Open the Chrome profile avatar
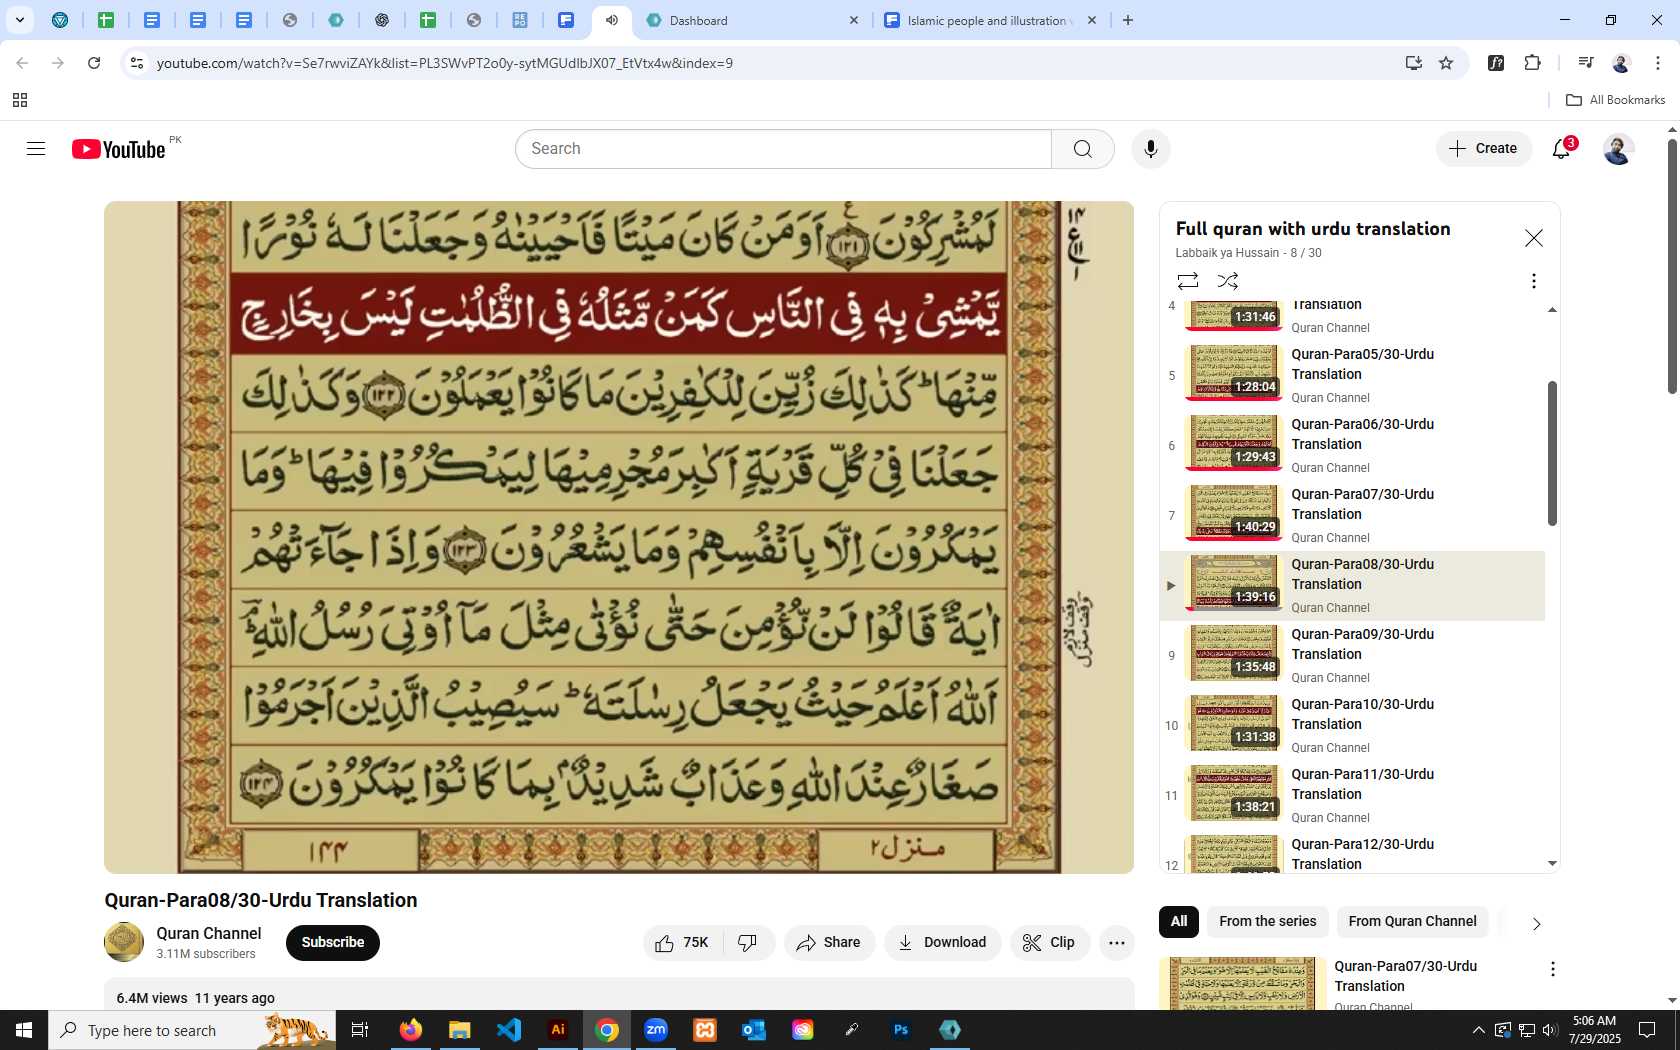The width and height of the screenshot is (1680, 1050). [x=1621, y=63]
